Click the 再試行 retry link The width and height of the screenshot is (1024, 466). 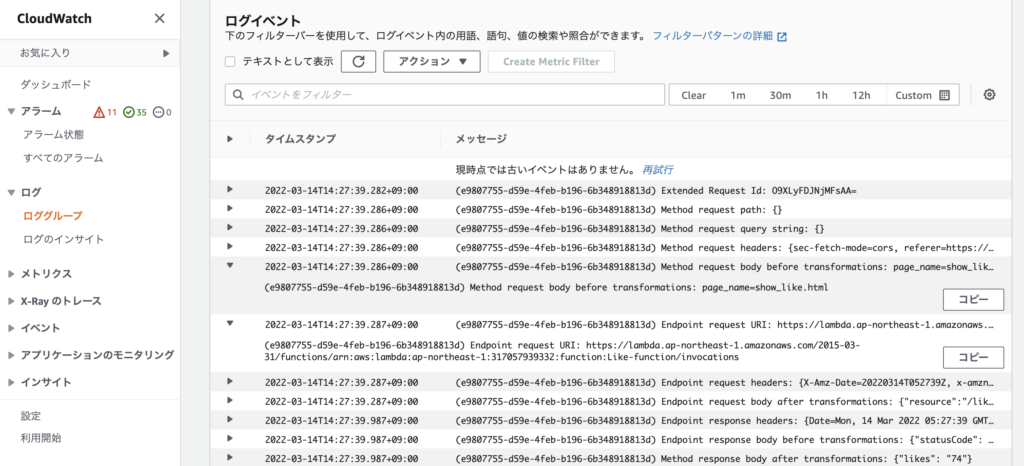pyautogui.click(x=657, y=170)
